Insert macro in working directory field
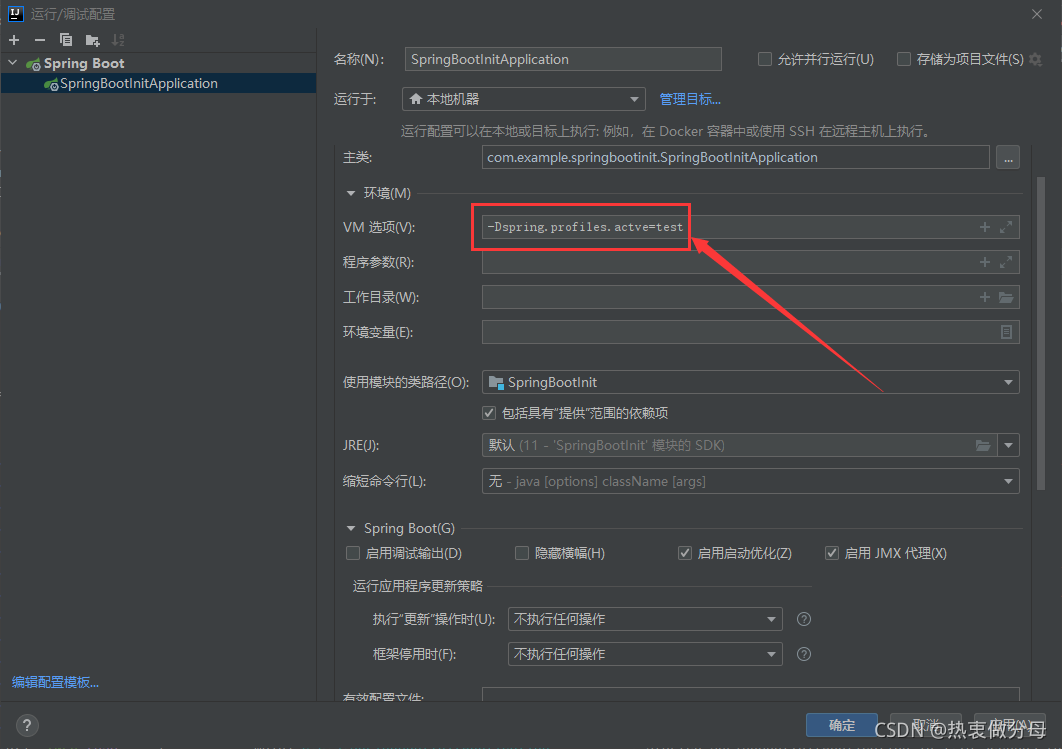Screen dimensions: 1062x749 (985, 297)
